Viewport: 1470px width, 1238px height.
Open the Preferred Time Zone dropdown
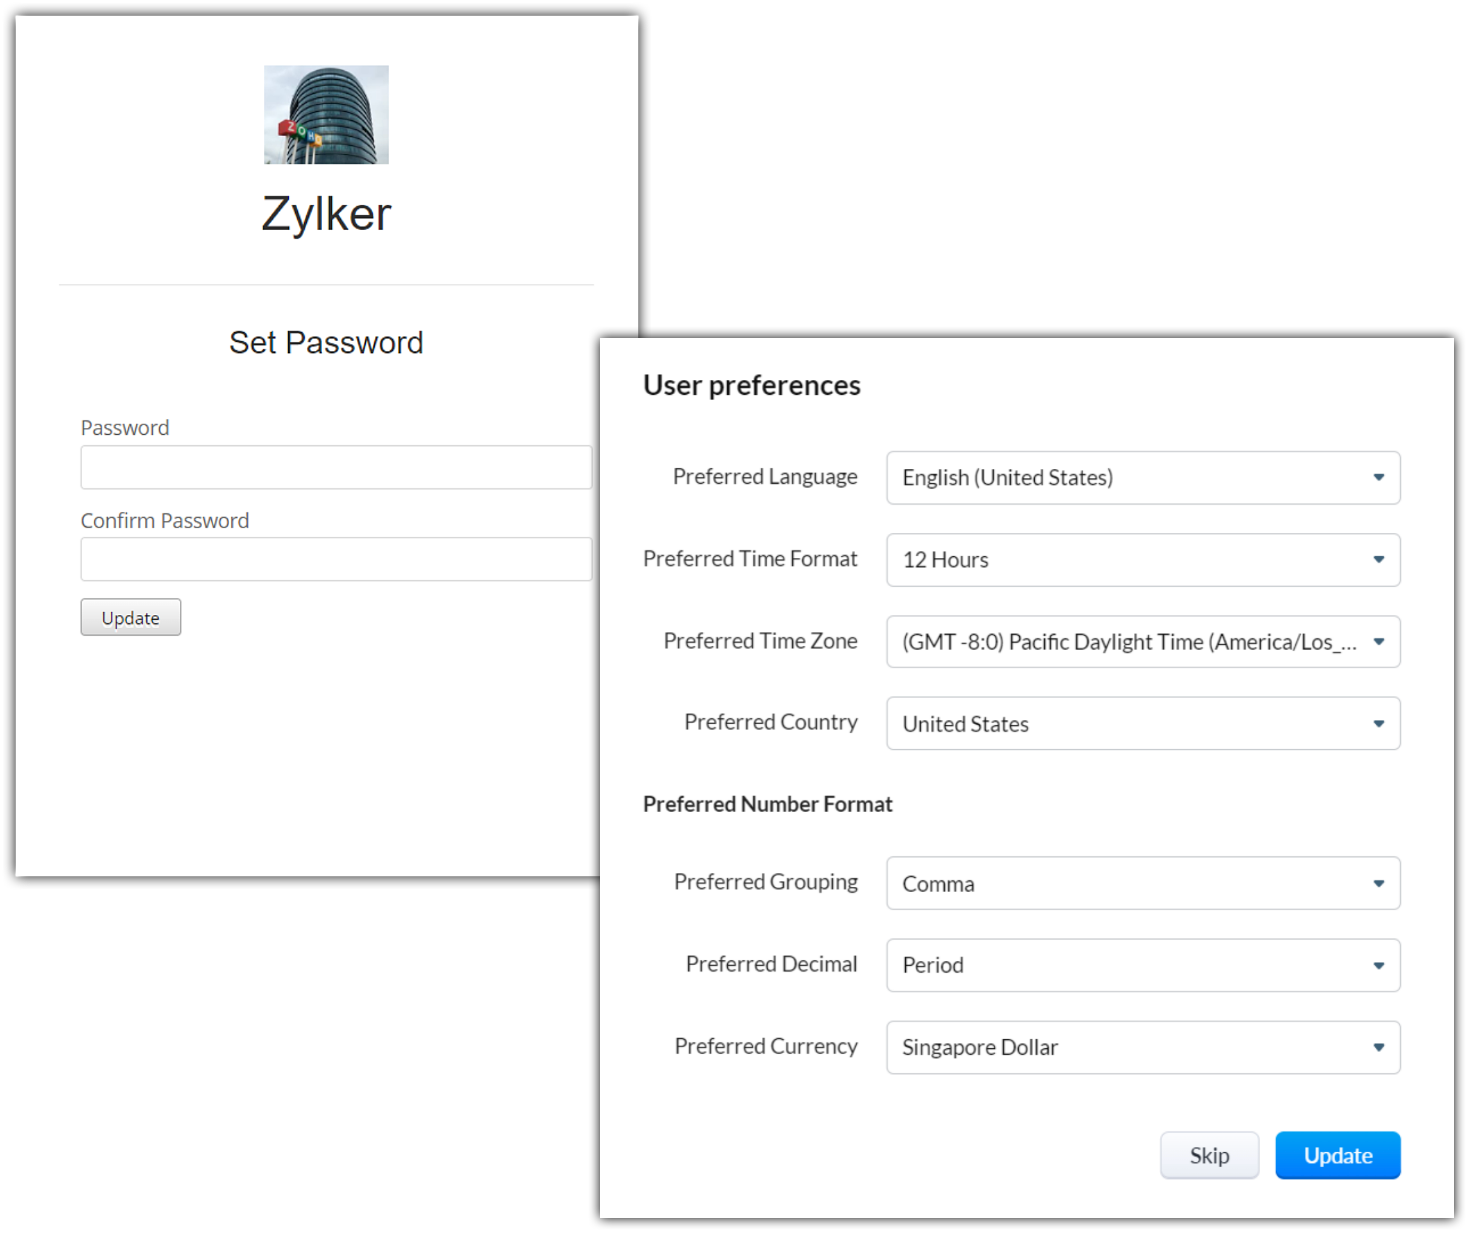click(x=1143, y=642)
